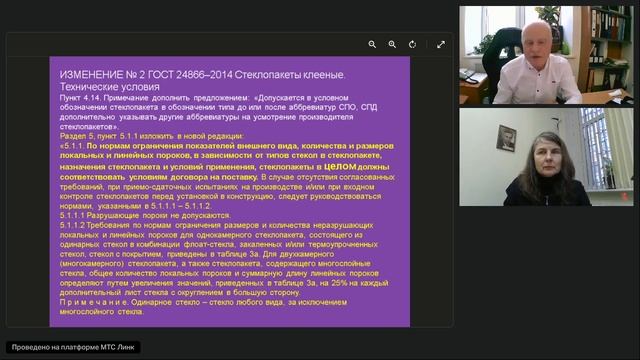Click the last line 'многослойного стекла.'
This screenshot has width=640, height=360.
pos(102,312)
